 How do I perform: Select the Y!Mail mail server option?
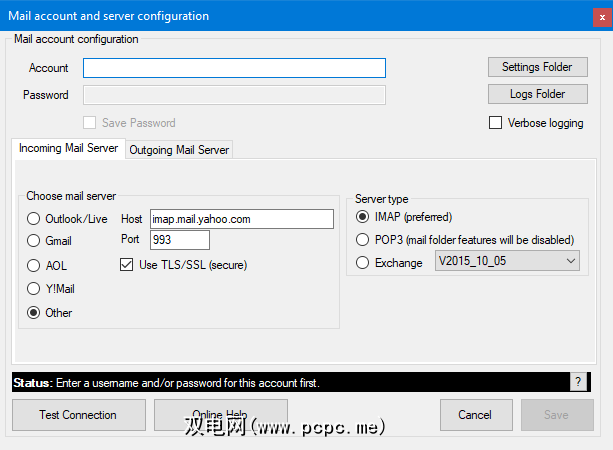pos(34,289)
